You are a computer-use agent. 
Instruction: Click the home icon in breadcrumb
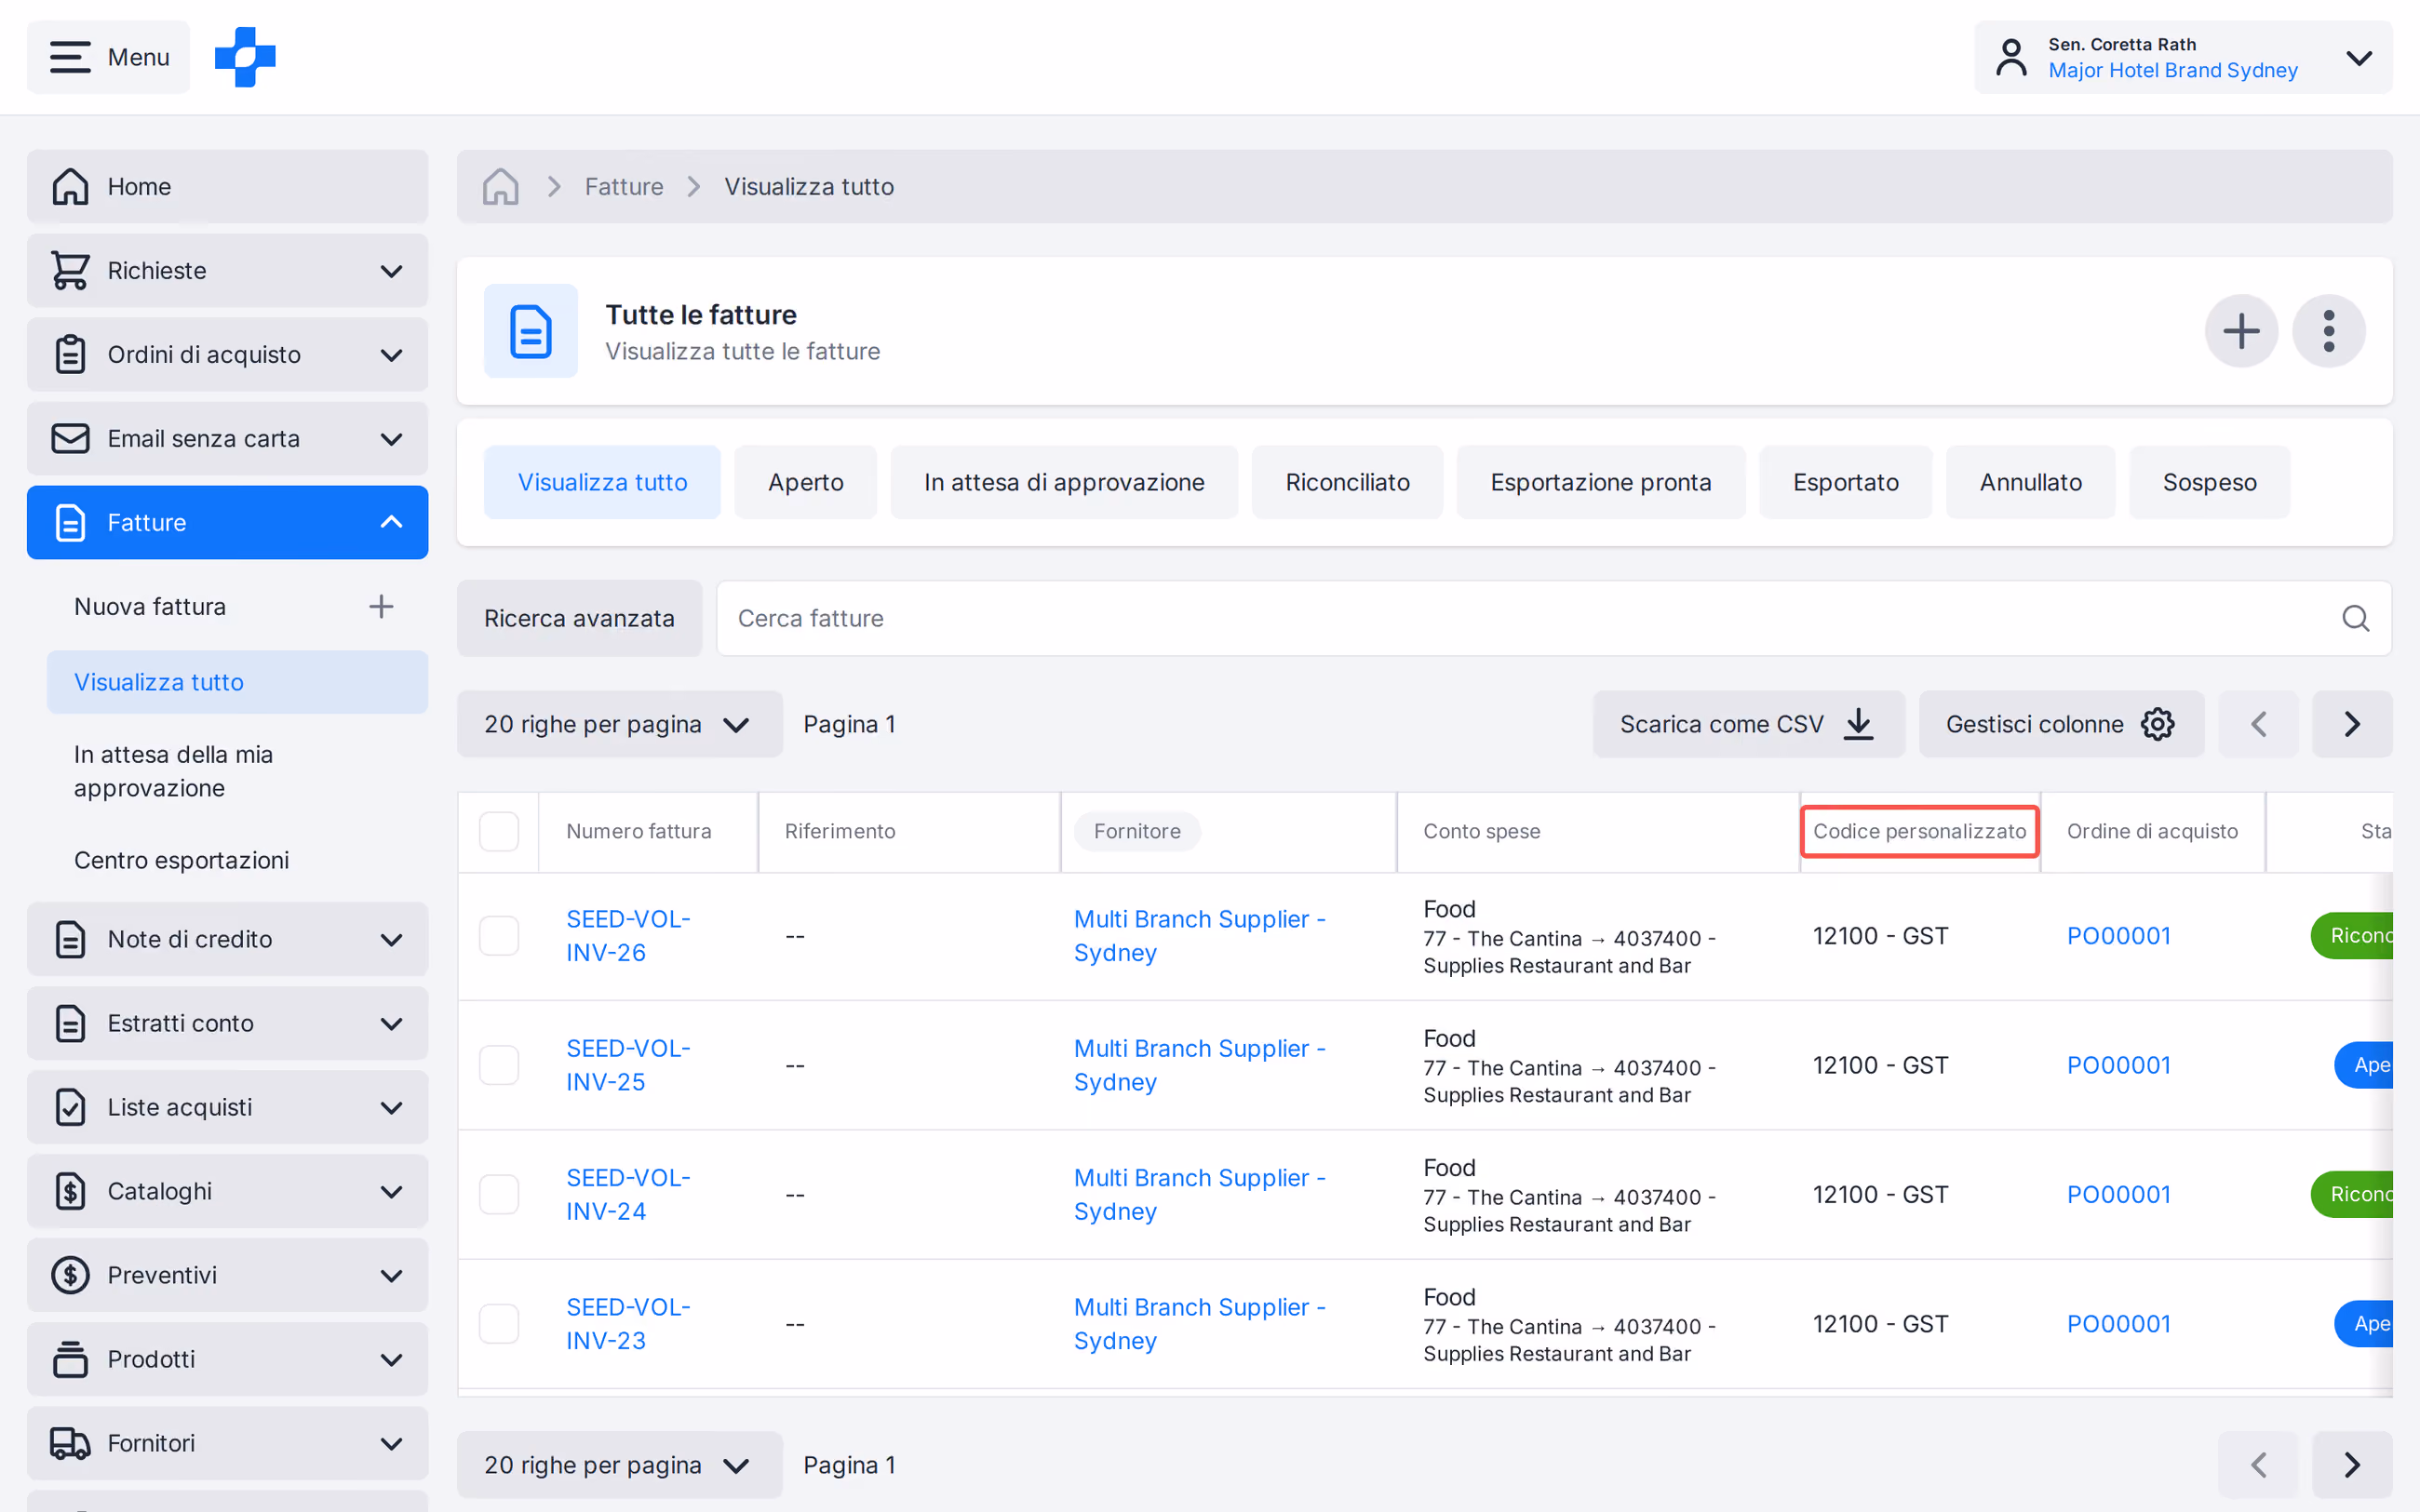(x=500, y=187)
